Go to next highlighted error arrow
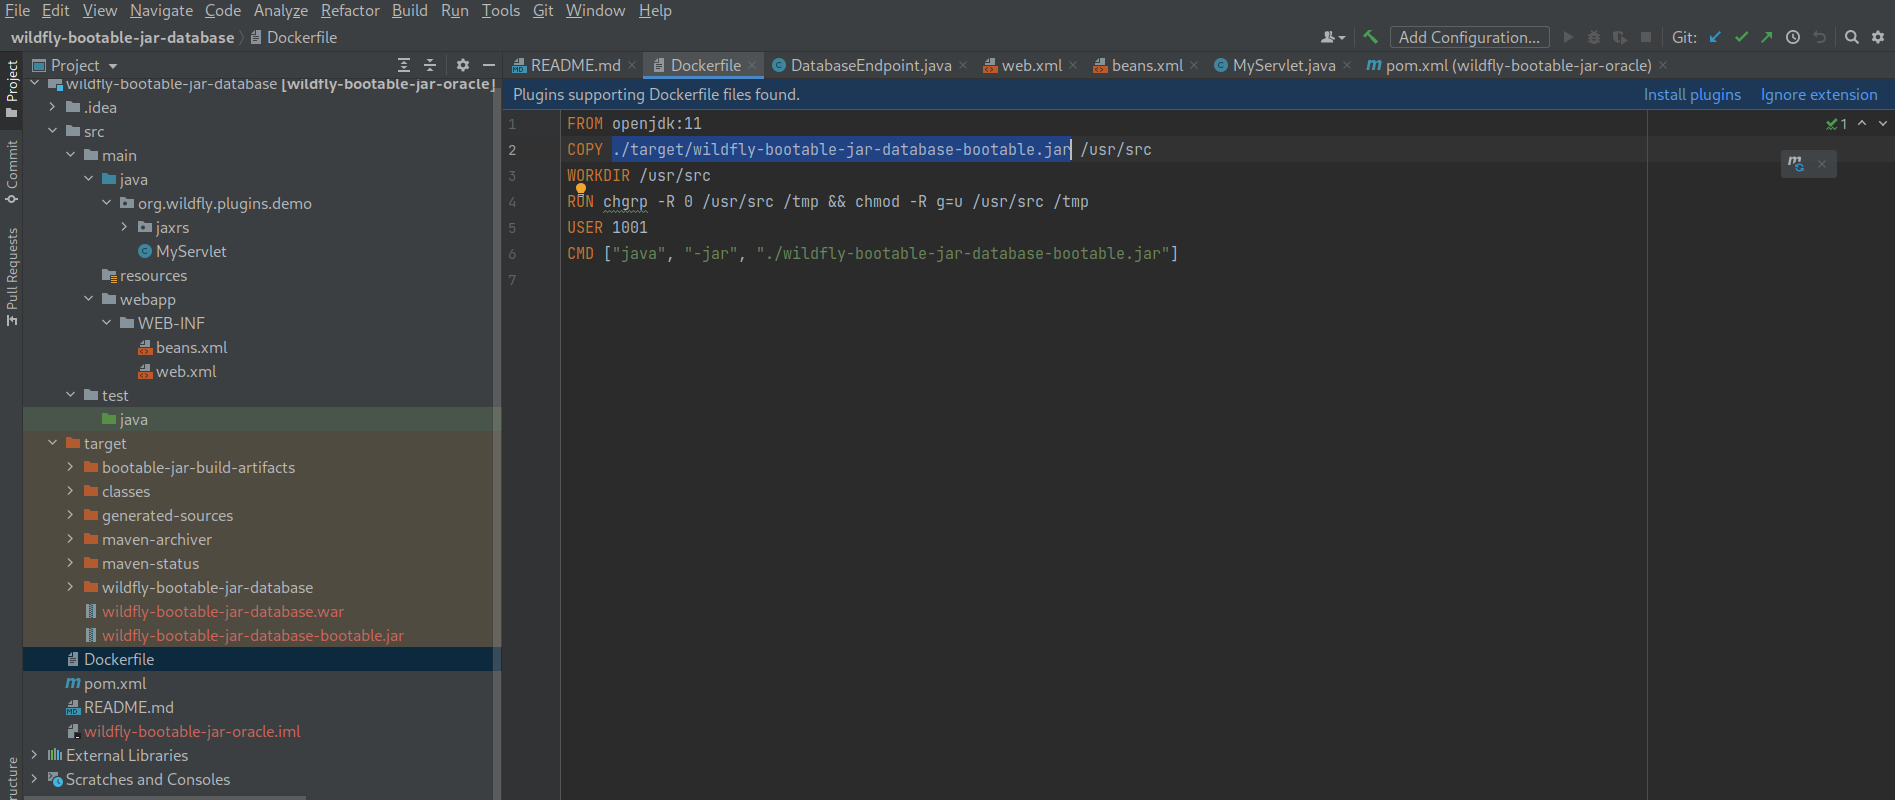 [x=1883, y=123]
